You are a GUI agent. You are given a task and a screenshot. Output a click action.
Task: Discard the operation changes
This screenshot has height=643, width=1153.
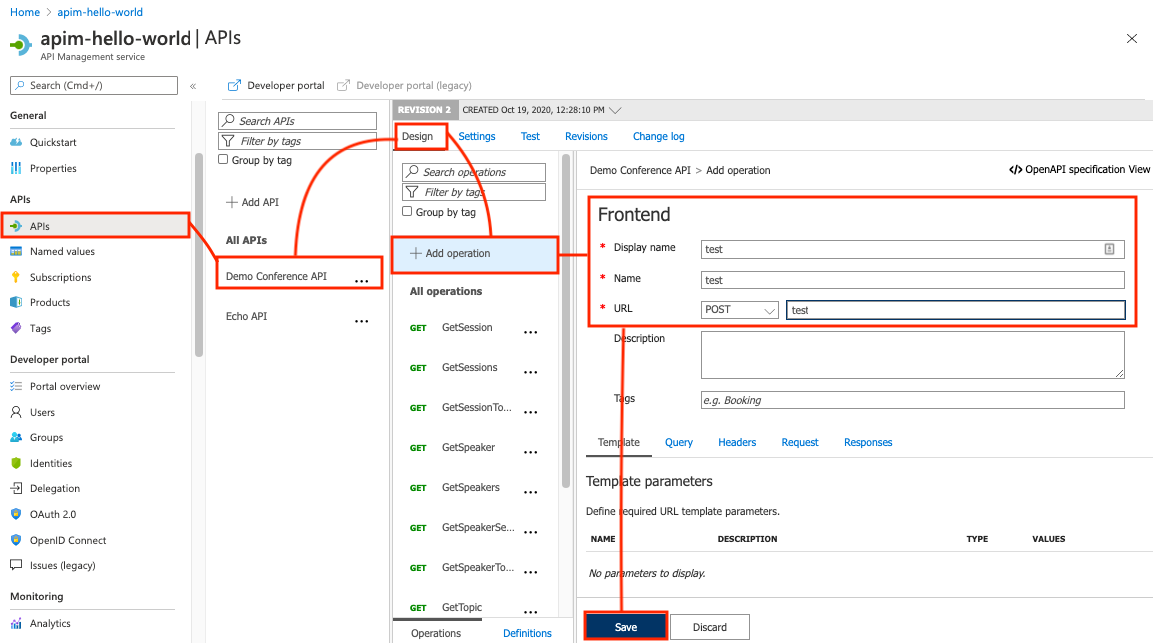click(x=710, y=627)
